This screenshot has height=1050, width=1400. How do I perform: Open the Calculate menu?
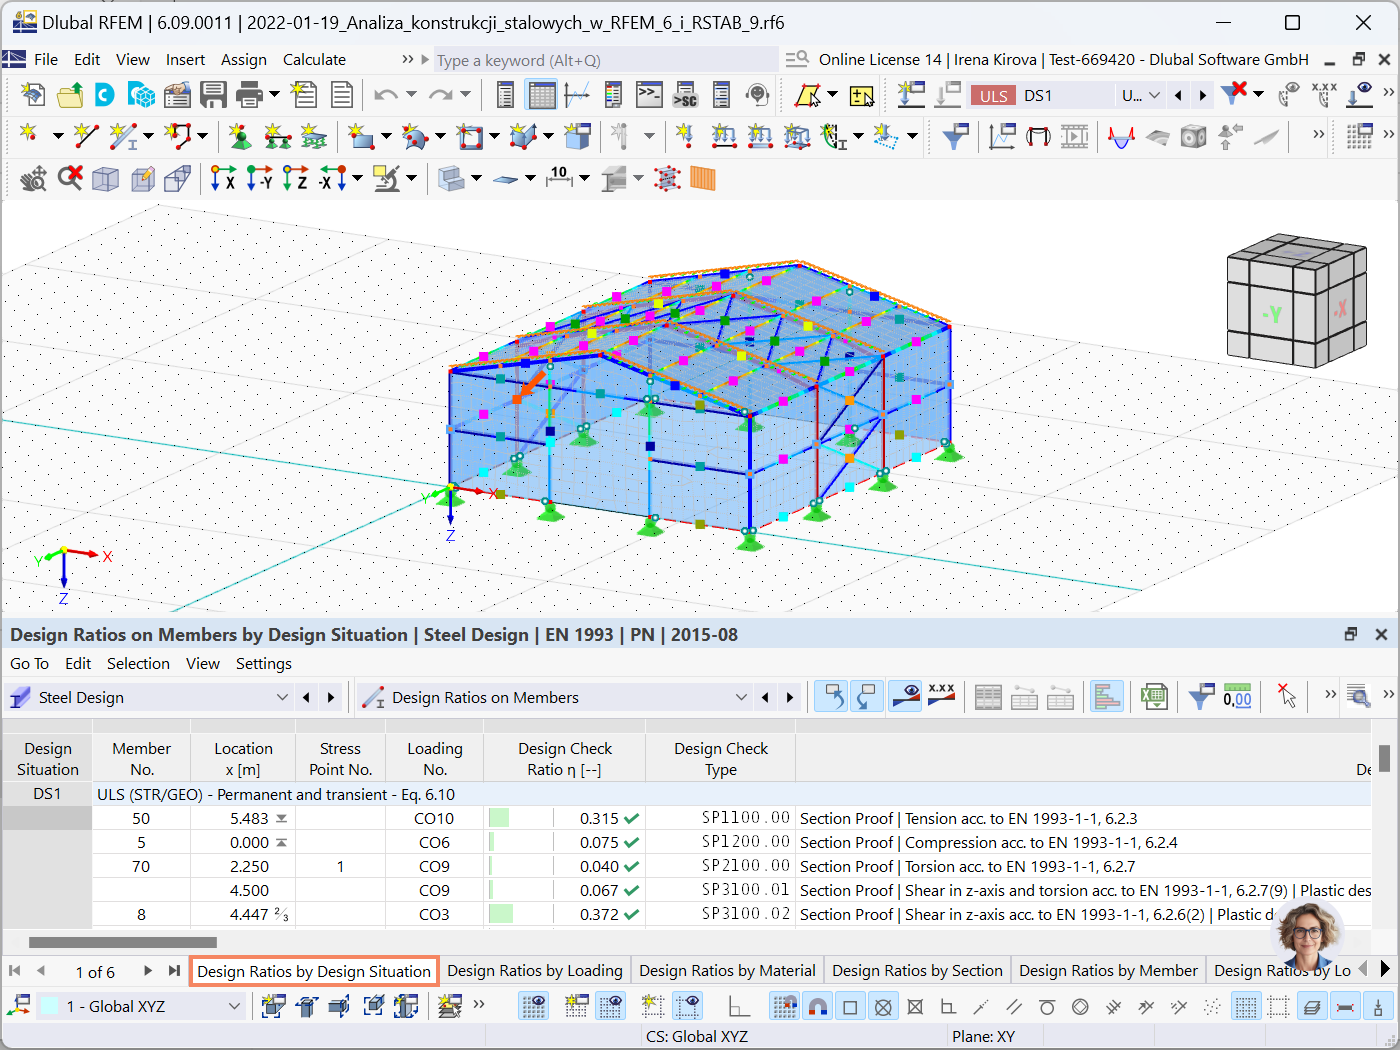(x=313, y=59)
